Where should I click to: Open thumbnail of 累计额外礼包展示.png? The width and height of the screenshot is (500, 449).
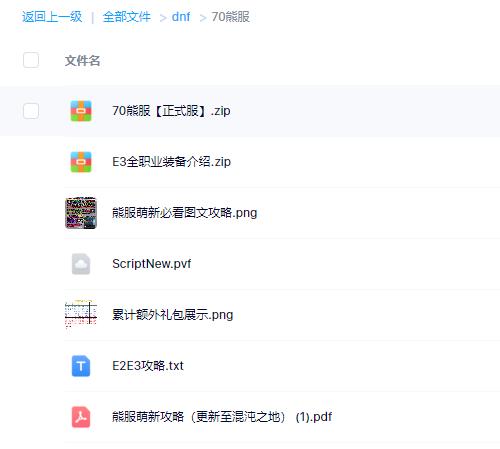tap(81, 314)
